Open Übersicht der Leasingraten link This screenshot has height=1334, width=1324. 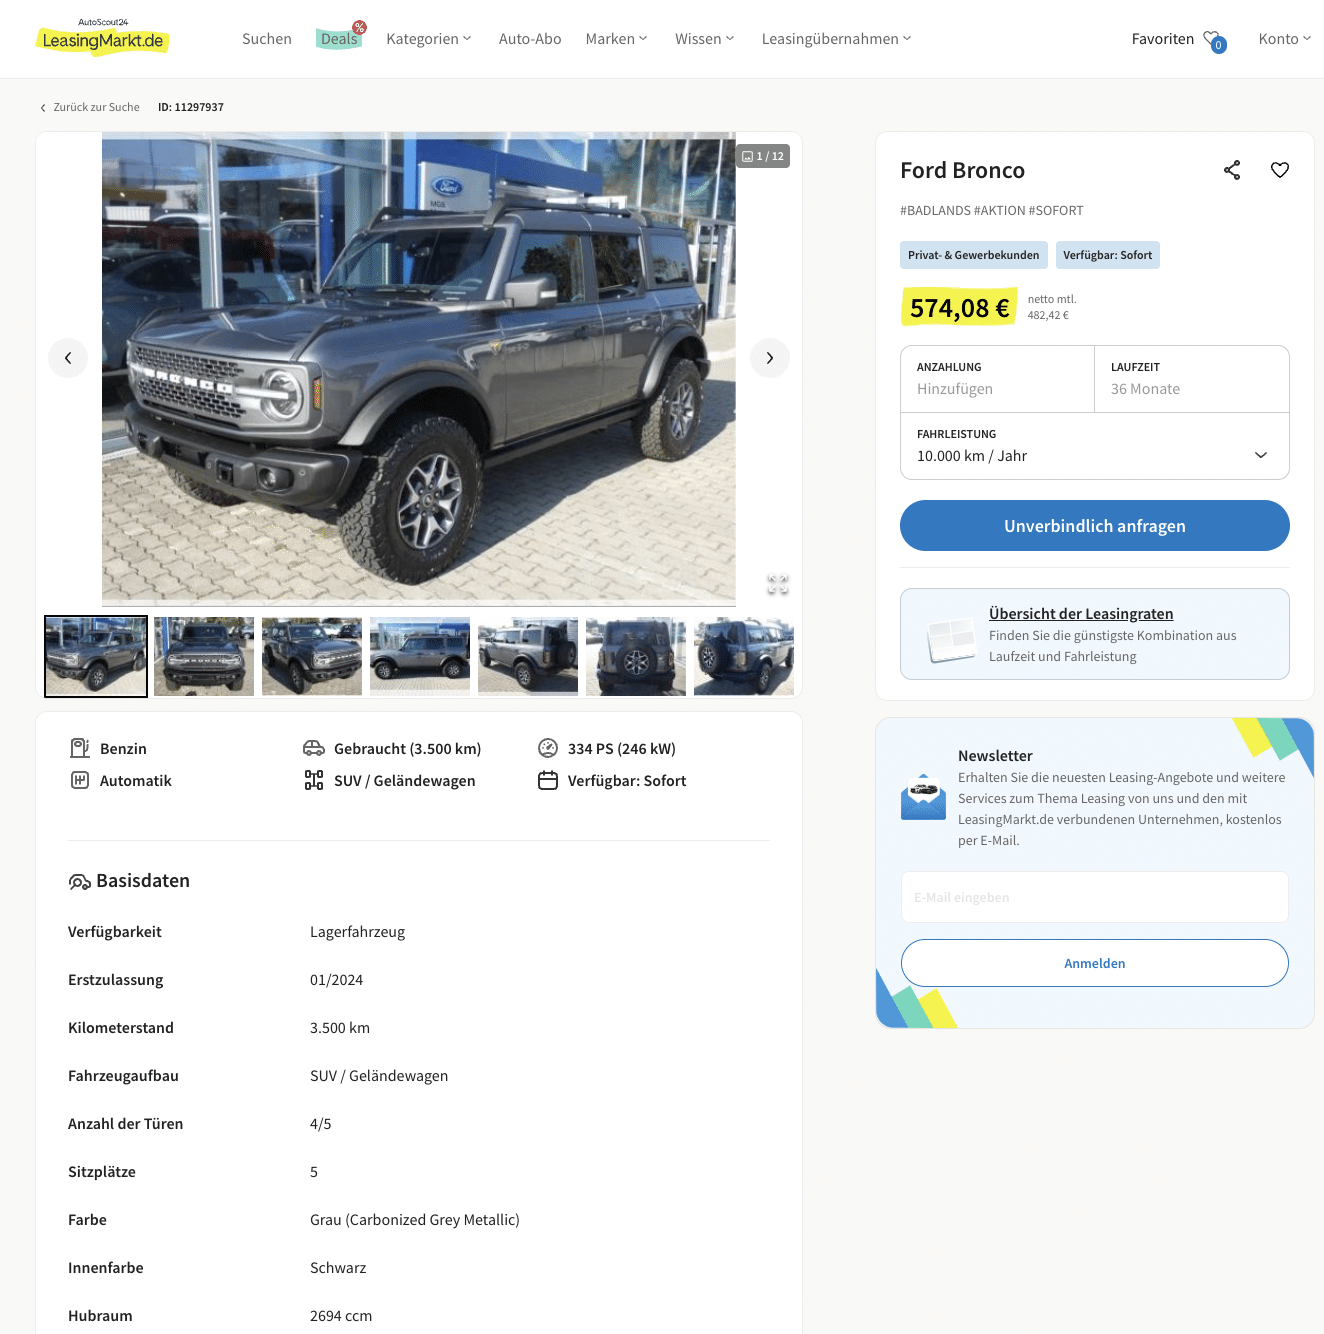(x=1081, y=614)
